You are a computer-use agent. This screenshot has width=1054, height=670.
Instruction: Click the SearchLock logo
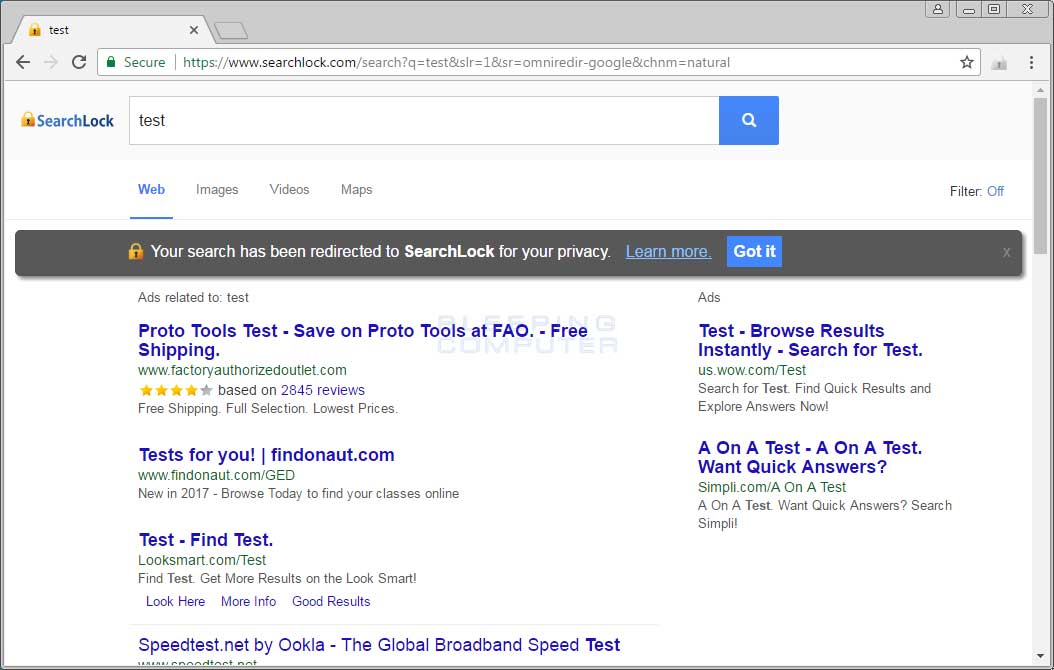click(x=67, y=120)
